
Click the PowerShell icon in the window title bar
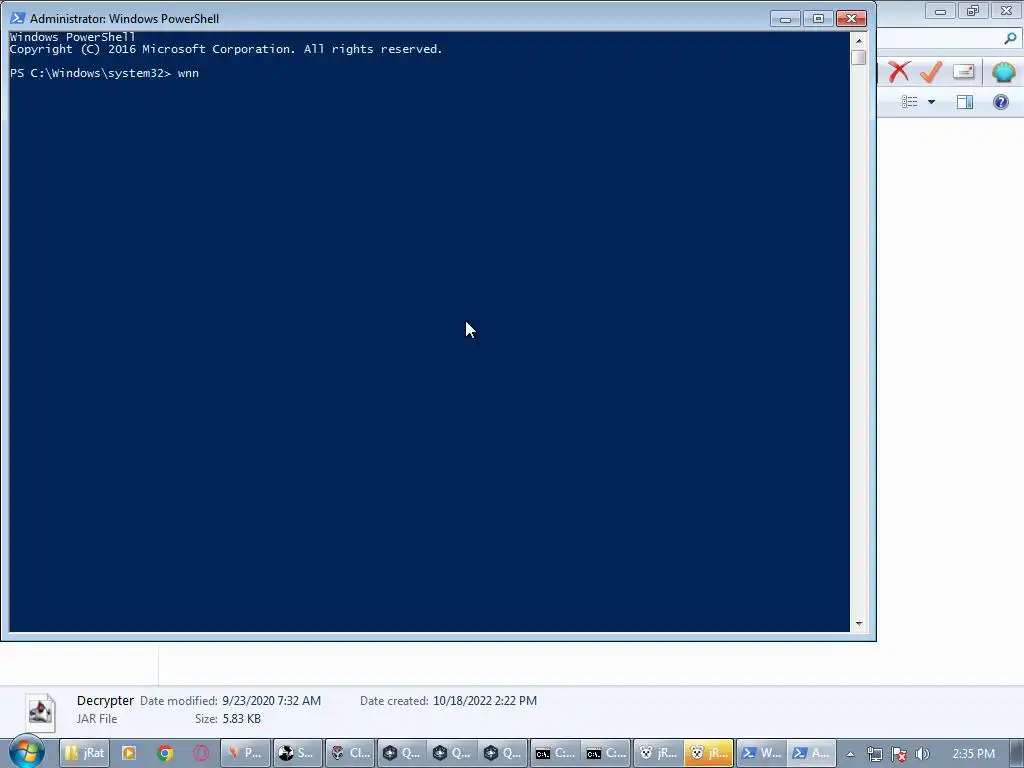tap(17, 18)
